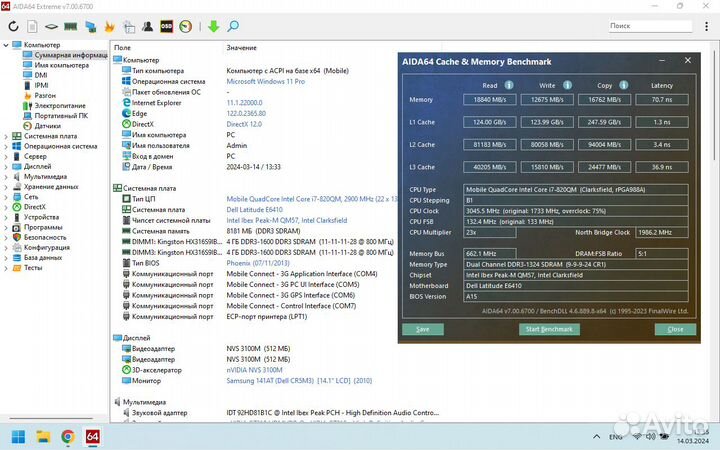
Task: Open the Samsung 141AT monitor link
Action: 299,381
